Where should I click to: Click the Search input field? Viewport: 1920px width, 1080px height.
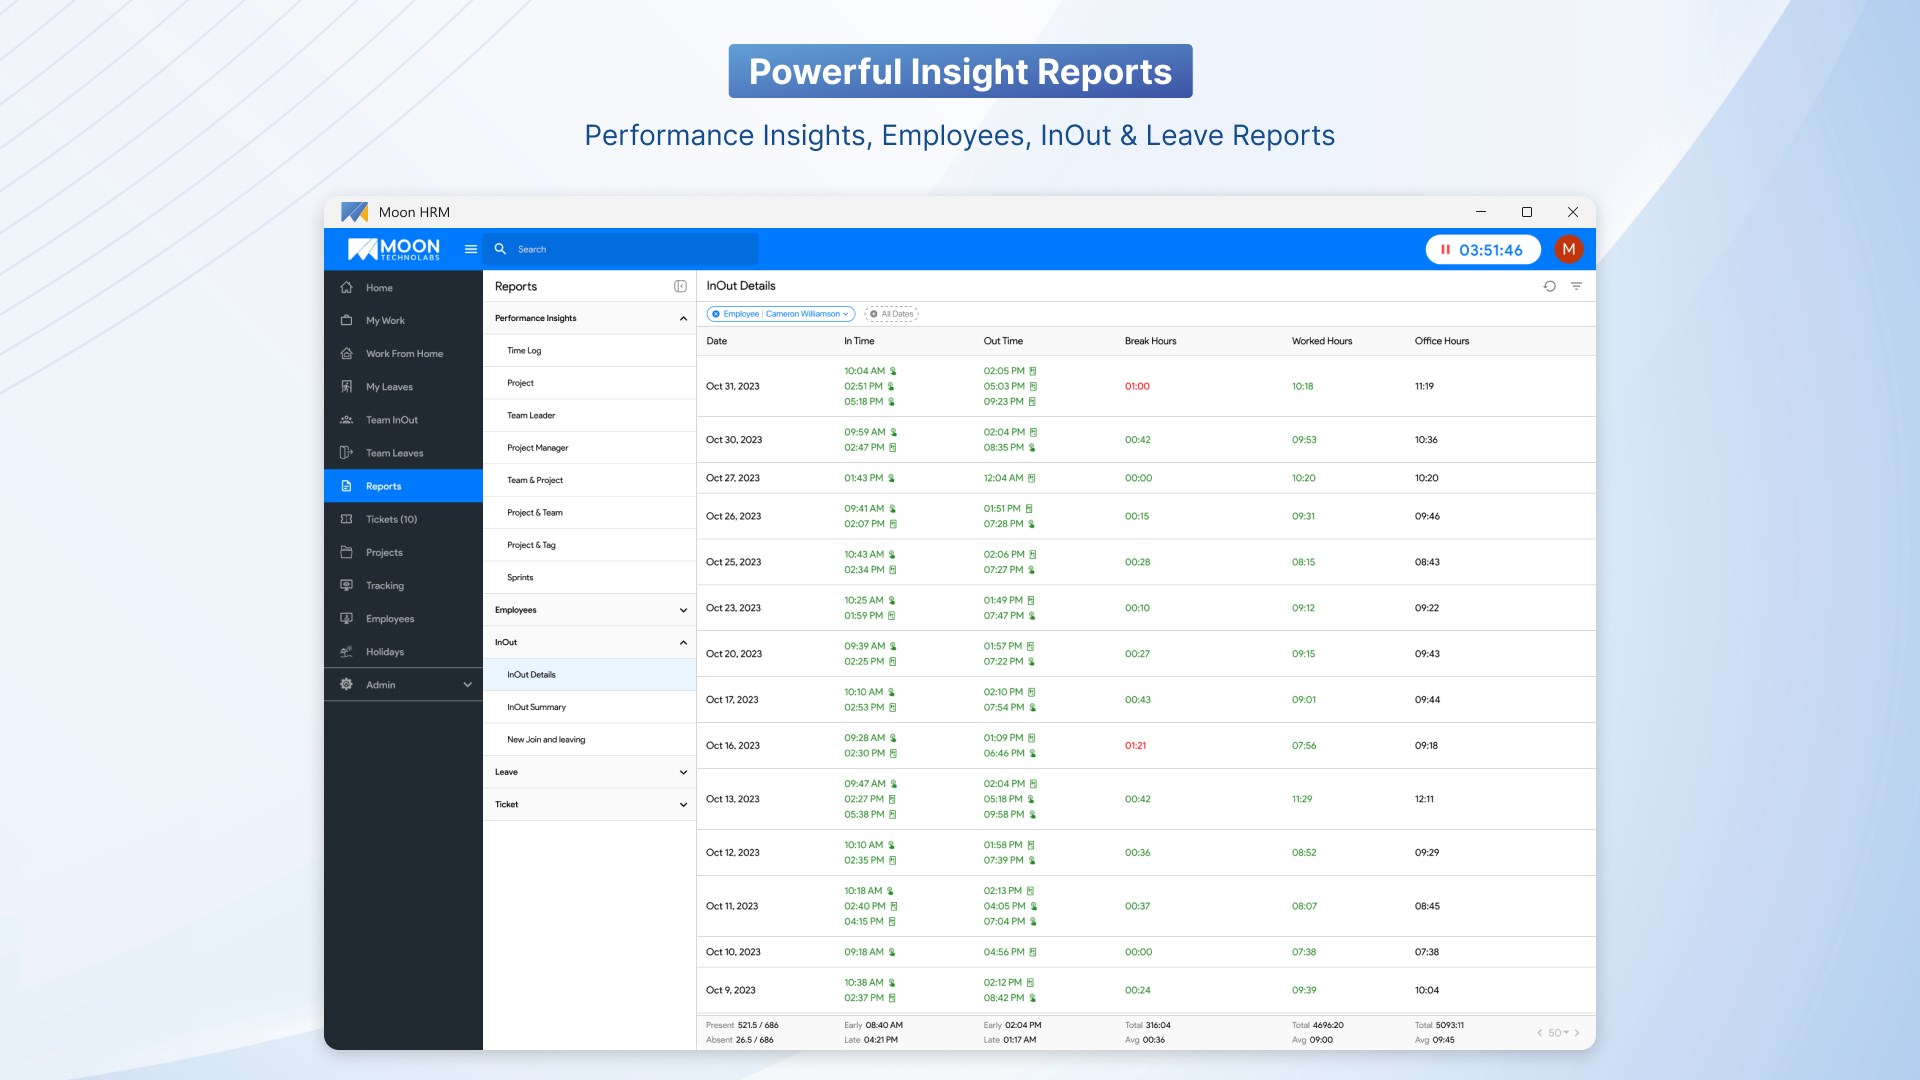click(x=630, y=249)
